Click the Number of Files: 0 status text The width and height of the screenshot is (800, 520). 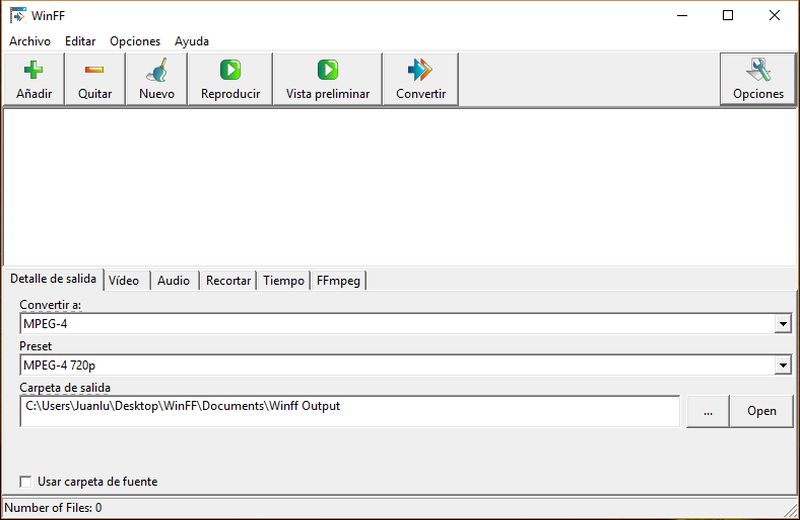point(53,508)
